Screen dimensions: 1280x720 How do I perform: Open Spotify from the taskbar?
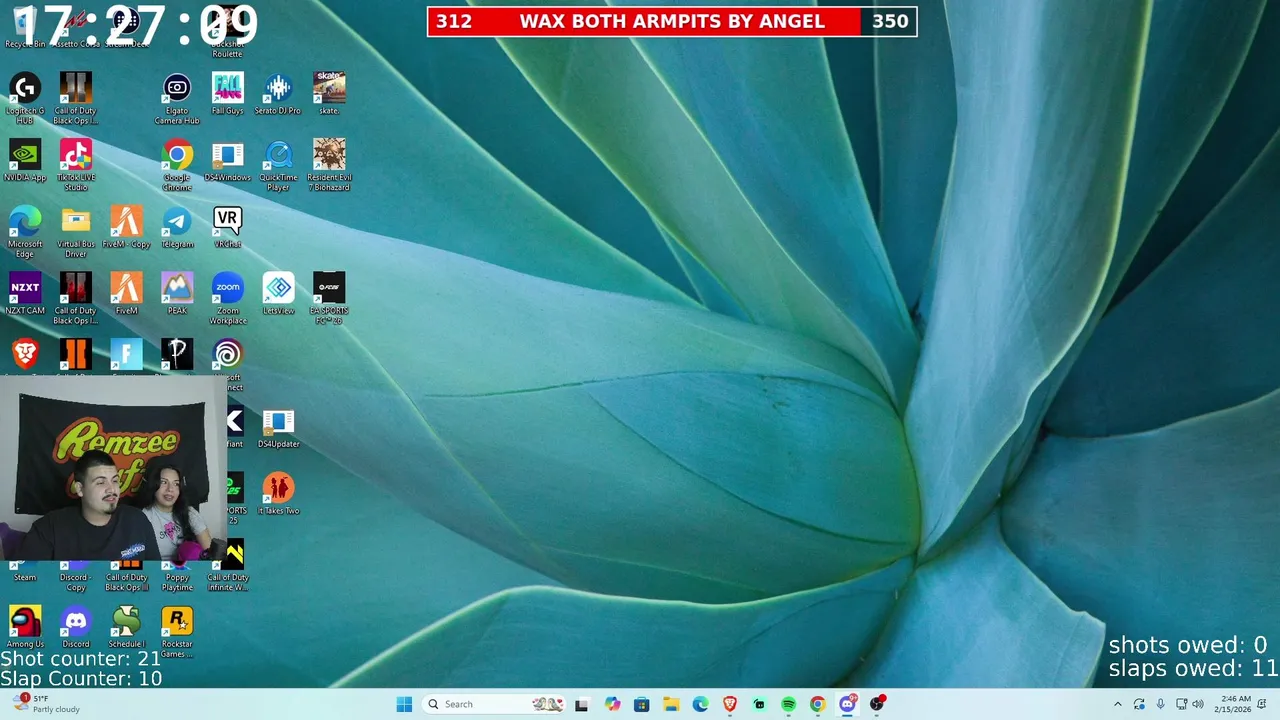[788, 704]
